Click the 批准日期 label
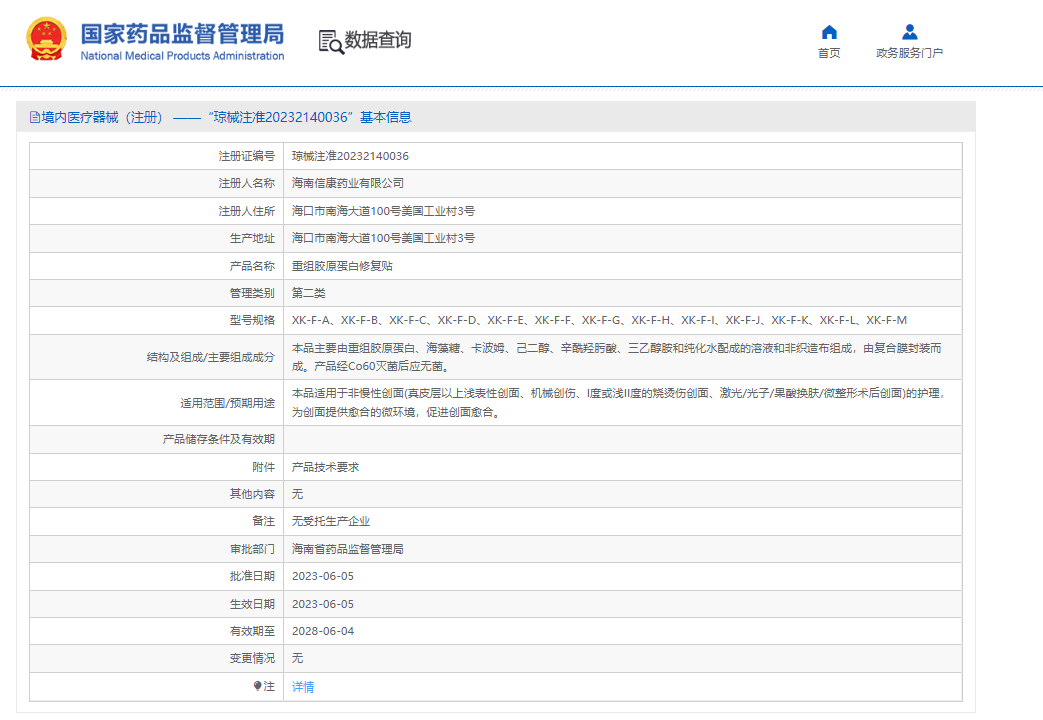The height and width of the screenshot is (720, 1043). [x=252, y=576]
